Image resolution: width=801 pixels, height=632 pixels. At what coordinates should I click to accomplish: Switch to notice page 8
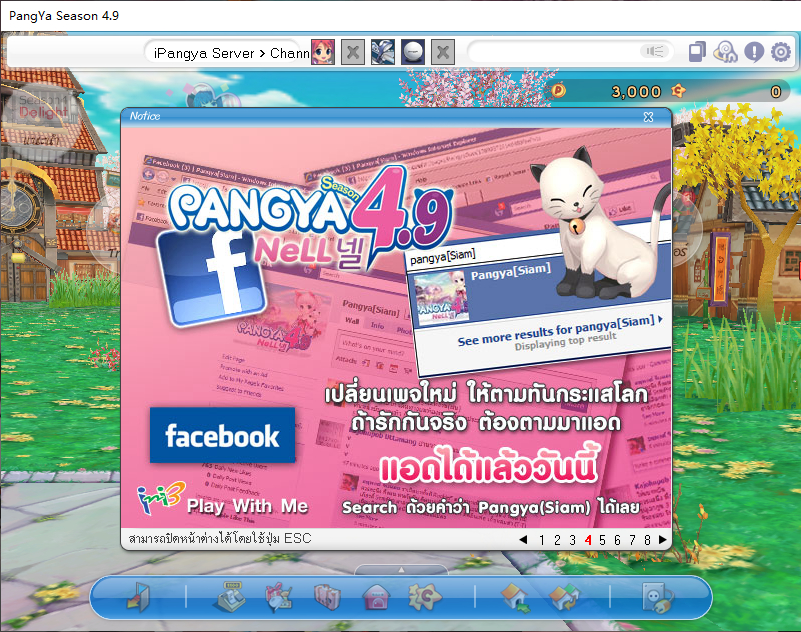pyautogui.click(x=647, y=540)
